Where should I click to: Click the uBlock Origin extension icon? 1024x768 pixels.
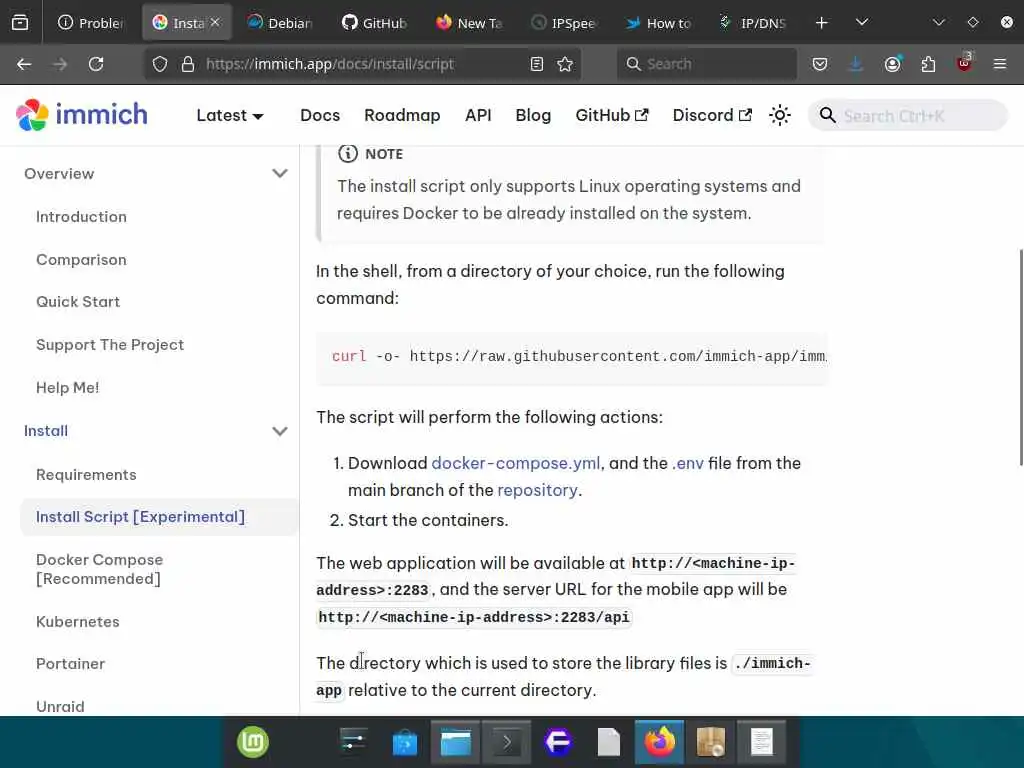[x=964, y=63]
